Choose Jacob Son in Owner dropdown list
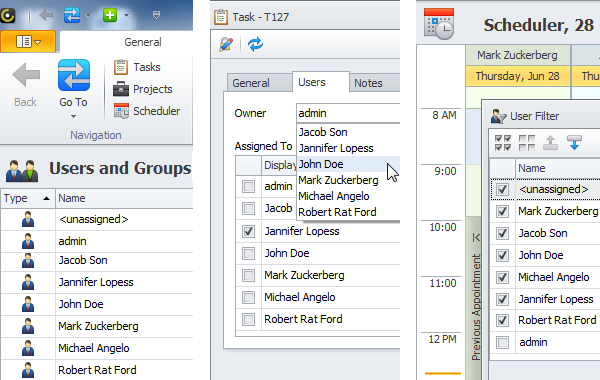This screenshot has width=600, height=380. (349, 132)
